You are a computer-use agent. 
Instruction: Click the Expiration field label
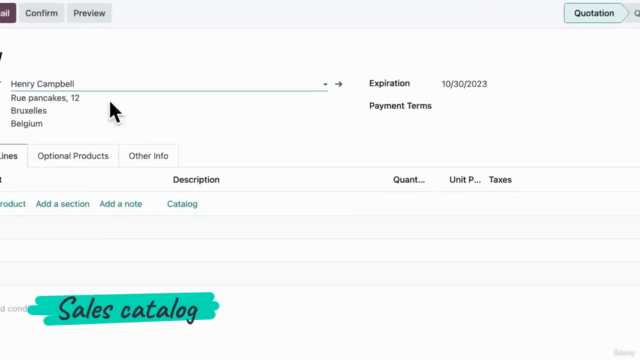389,83
